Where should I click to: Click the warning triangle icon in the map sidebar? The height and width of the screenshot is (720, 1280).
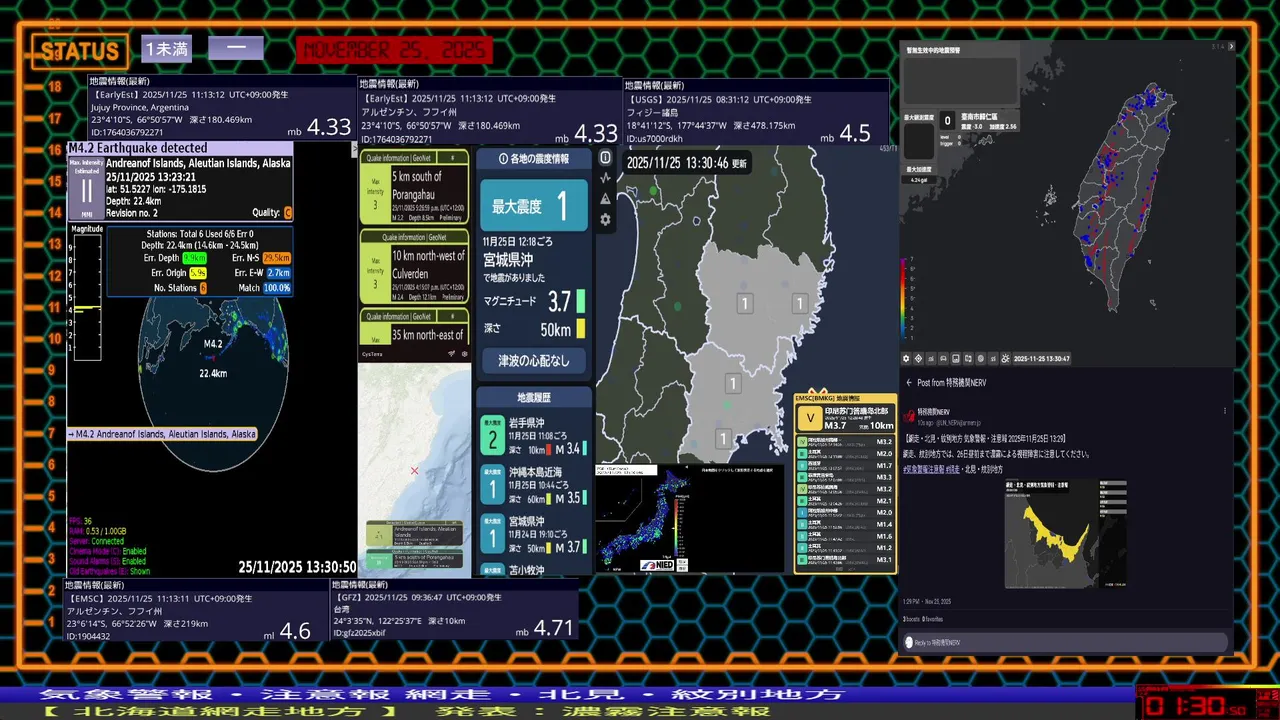pyautogui.click(x=605, y=199)
